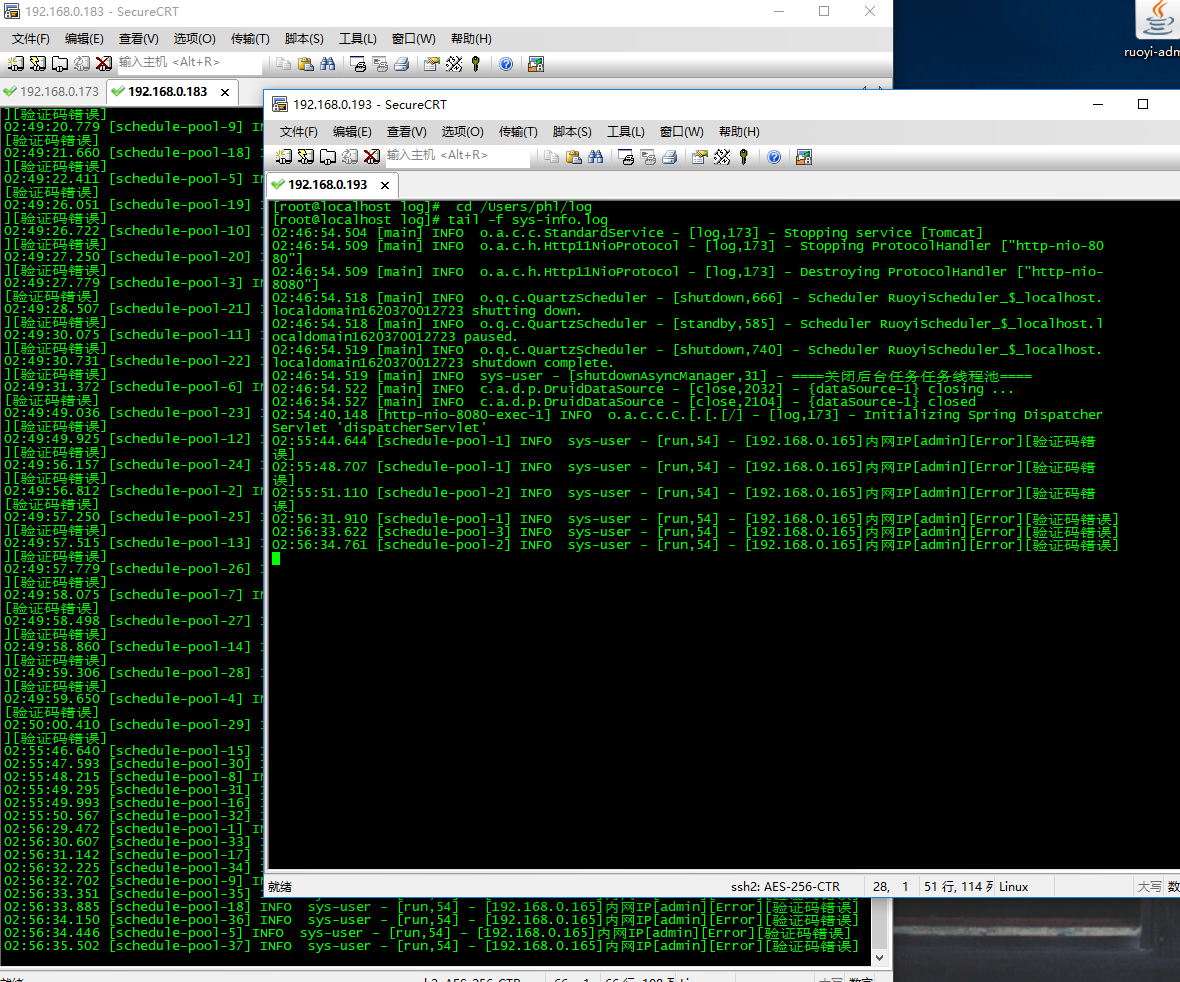Click SecureFX icon in 192.168.0.183 window toolbar
This screenshot has width=1180, height=982.
(x=536, y=64)
